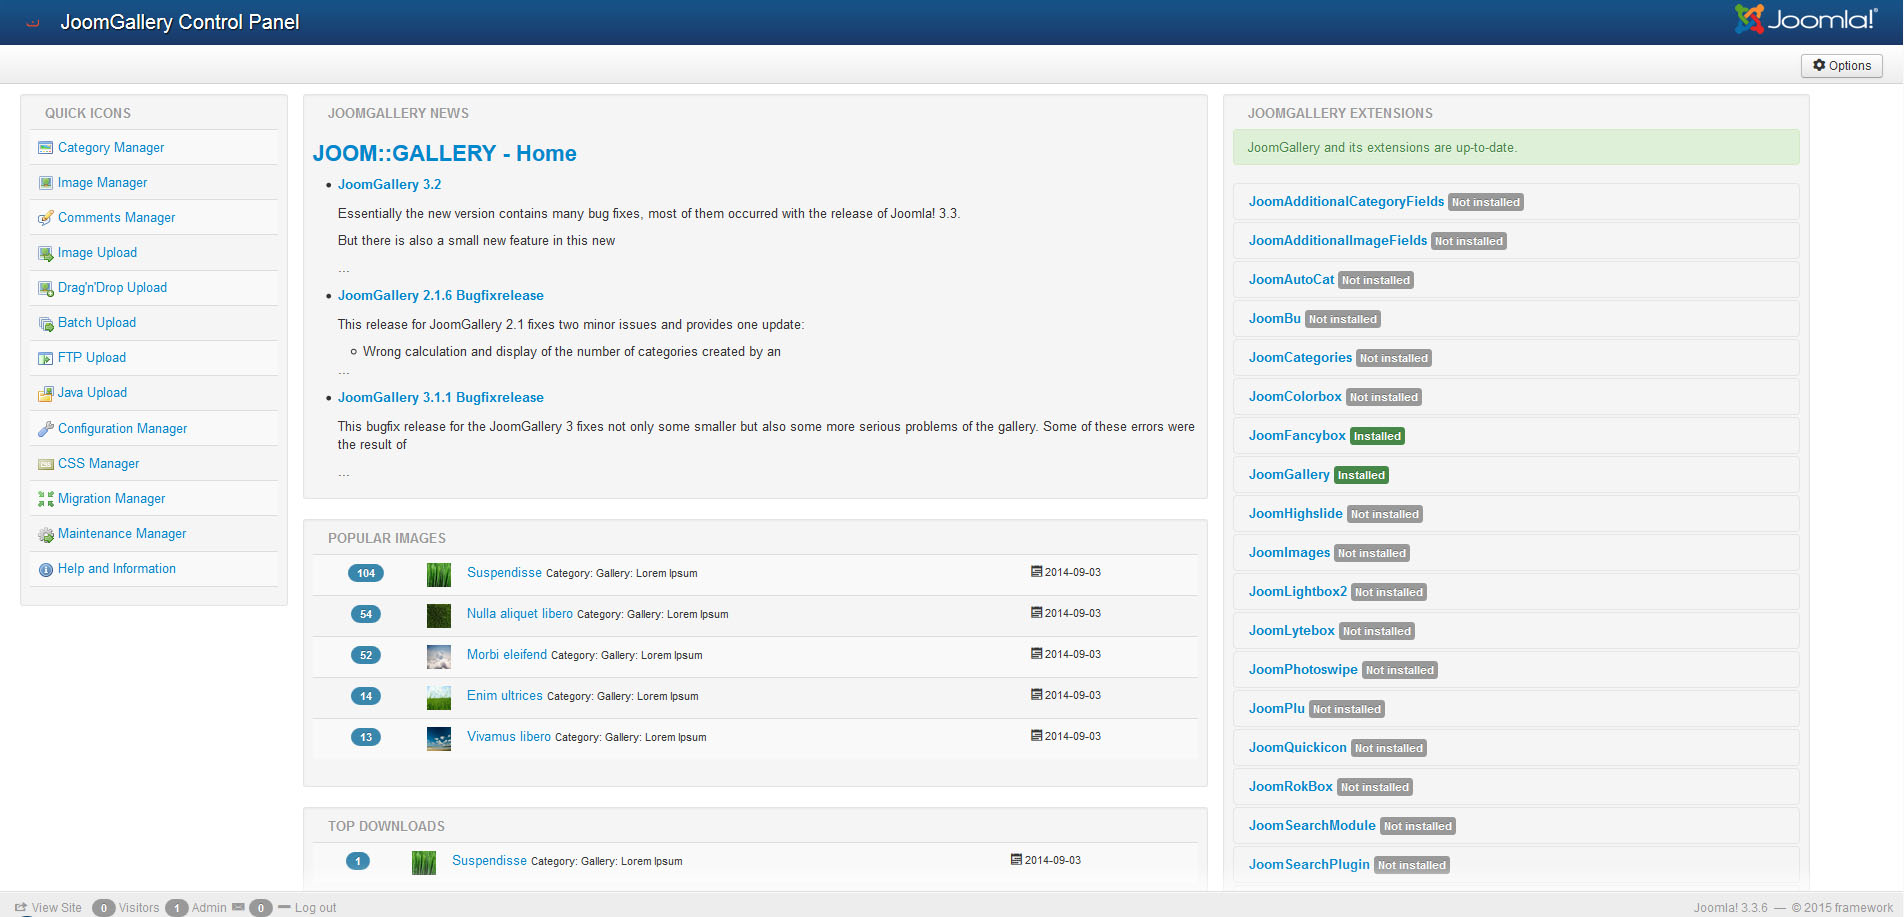
Task: Click the Joomla! 3.3.6 version text
Action: pyautogui.click(x=1730, y=907)
